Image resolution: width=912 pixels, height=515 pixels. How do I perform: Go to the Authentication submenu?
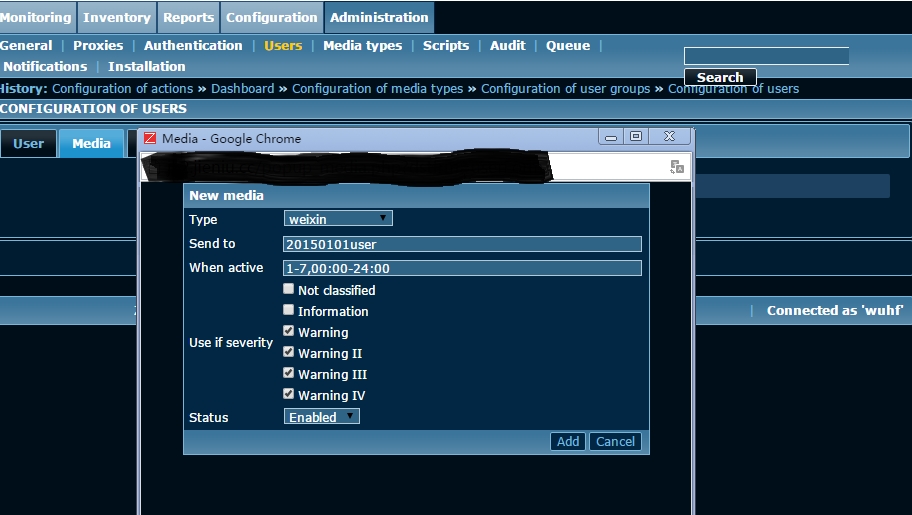pyautogui.click(x=193, y=45)
